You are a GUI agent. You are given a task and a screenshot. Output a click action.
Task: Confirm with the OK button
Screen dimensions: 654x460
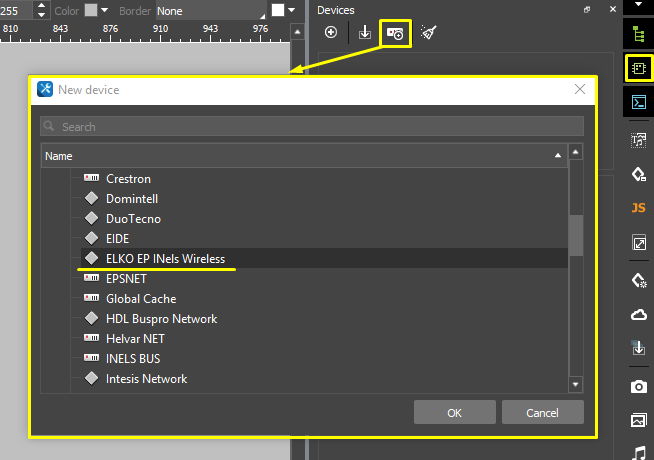click(x=454, y=412)
